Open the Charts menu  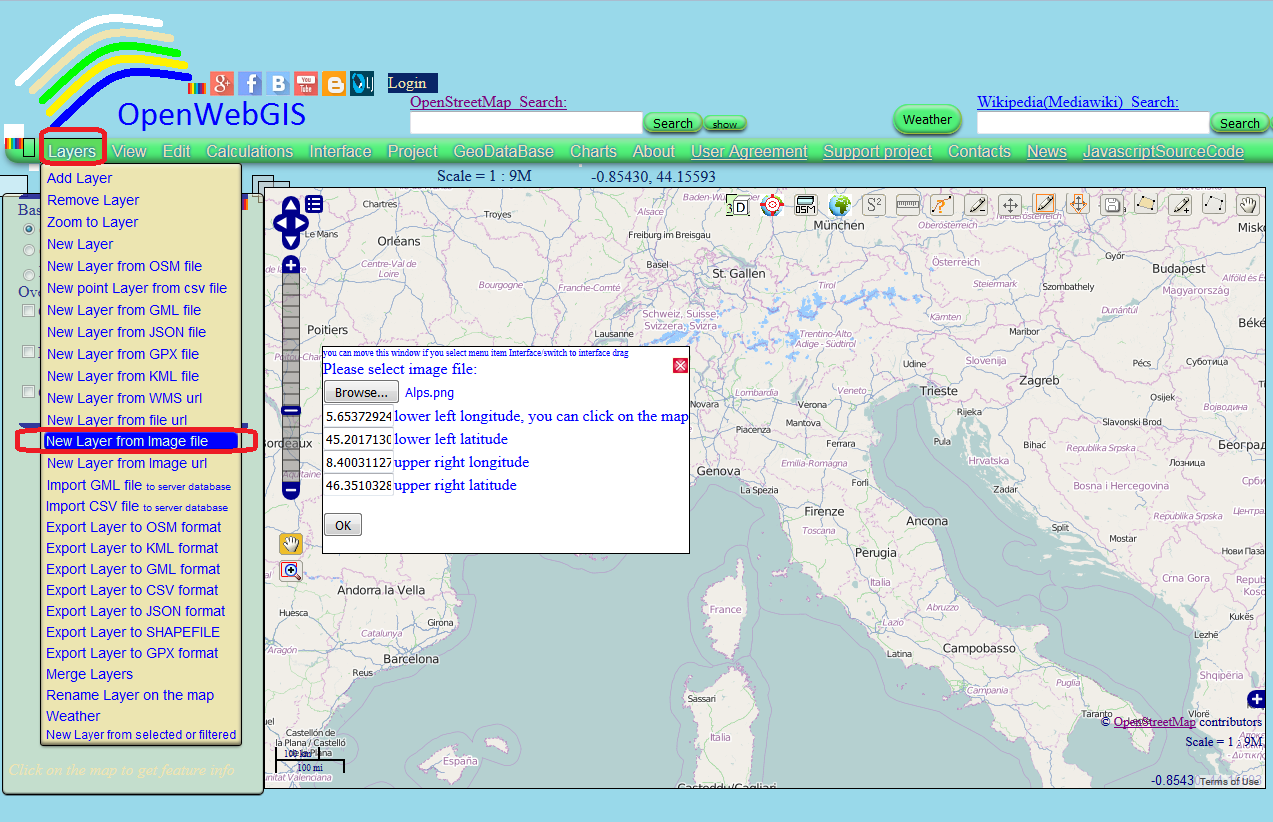pyautogui.click(x=593, y=152)
